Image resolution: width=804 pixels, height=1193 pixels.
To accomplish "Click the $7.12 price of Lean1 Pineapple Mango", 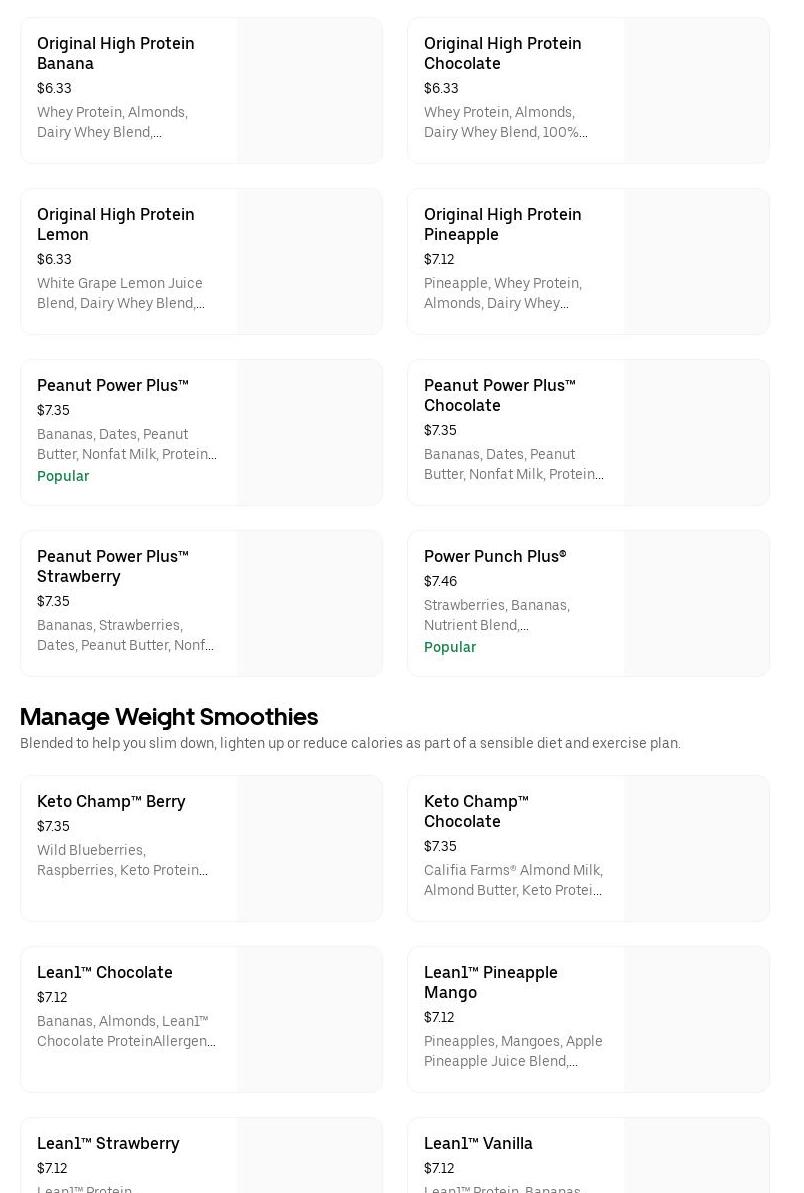I will [439, 1017].
